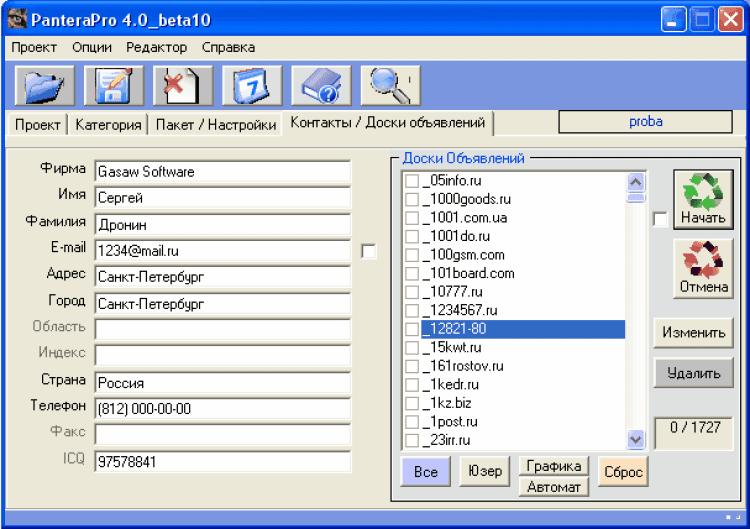Click the Адрес input field
The width and height of the screenshot is (750, 529).
[x=223, y=277]
